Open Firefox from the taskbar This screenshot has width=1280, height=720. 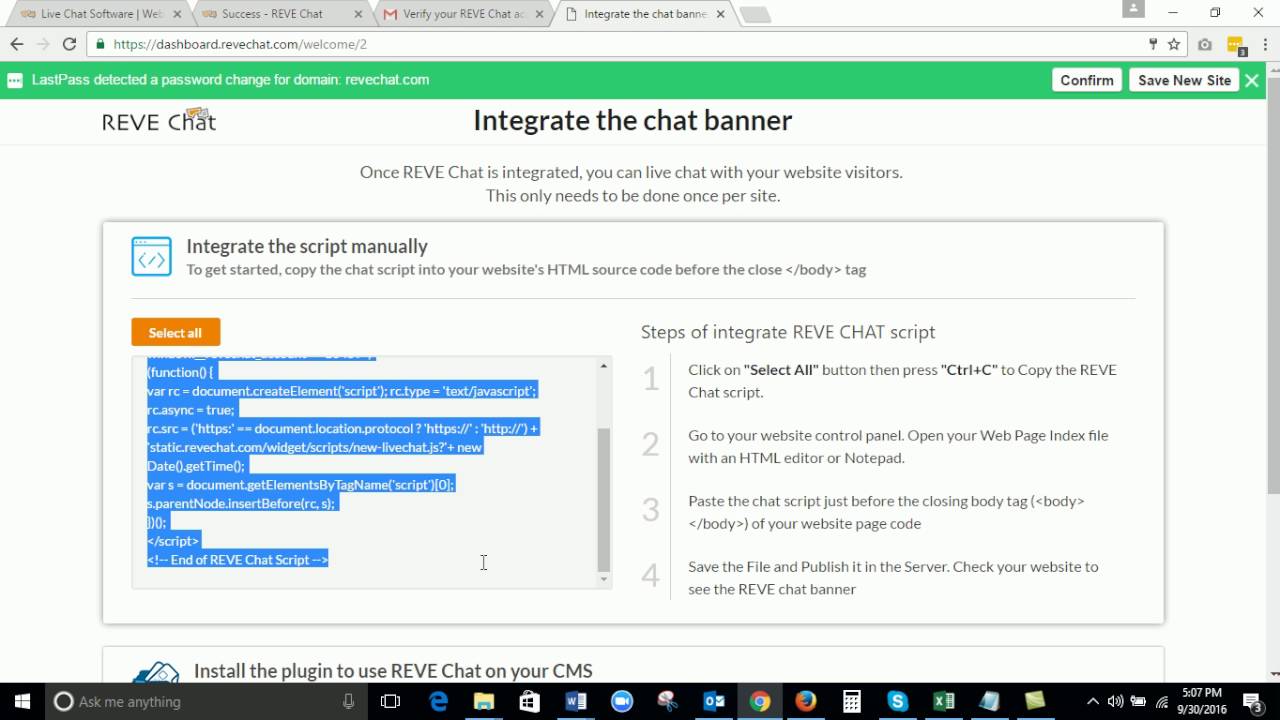806,701
